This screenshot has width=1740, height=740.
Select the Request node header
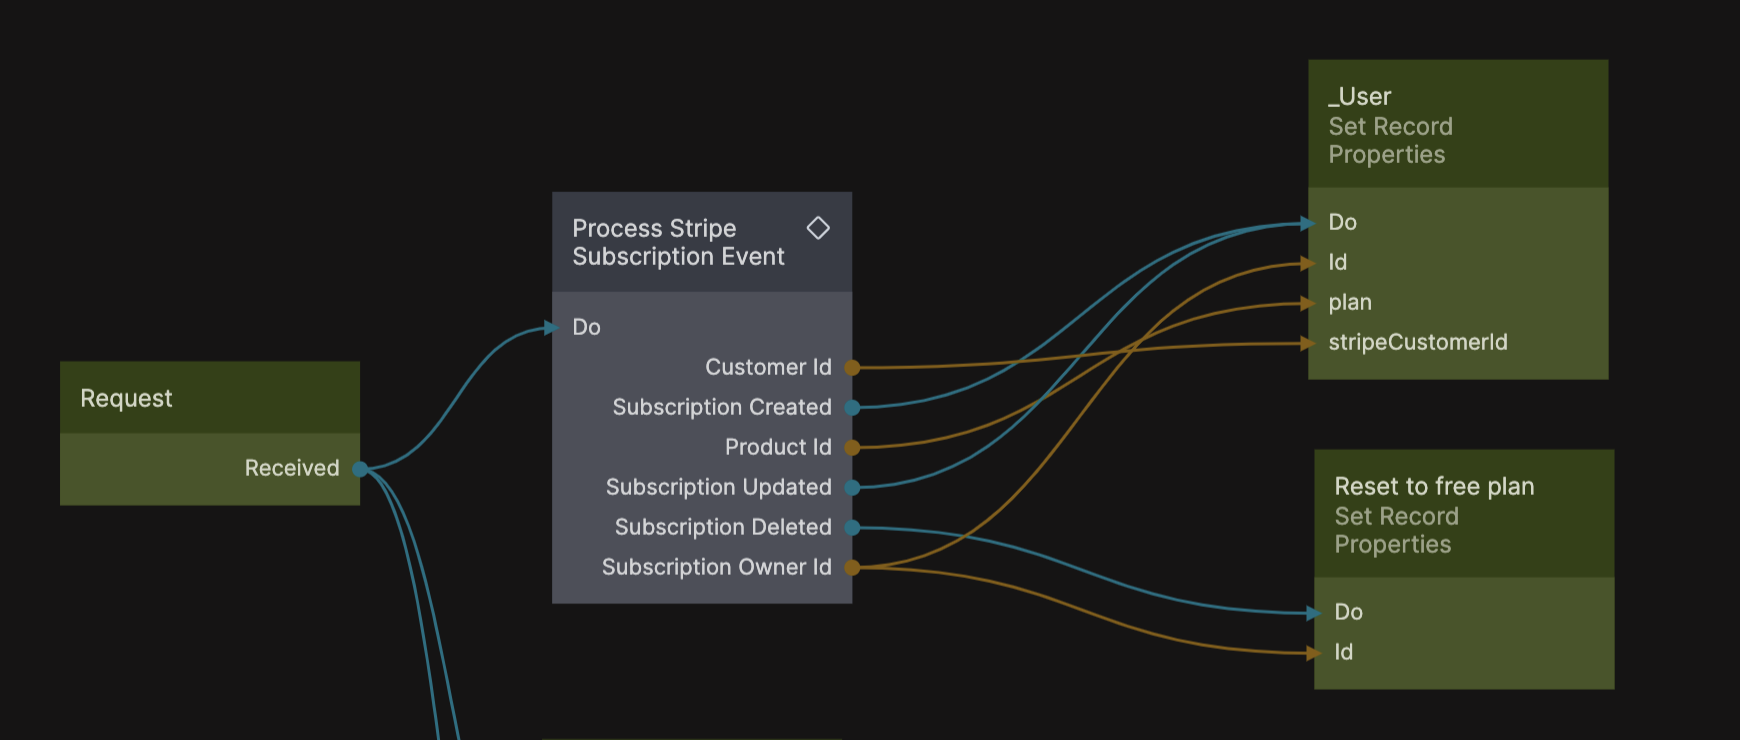[x=209, y=398]
